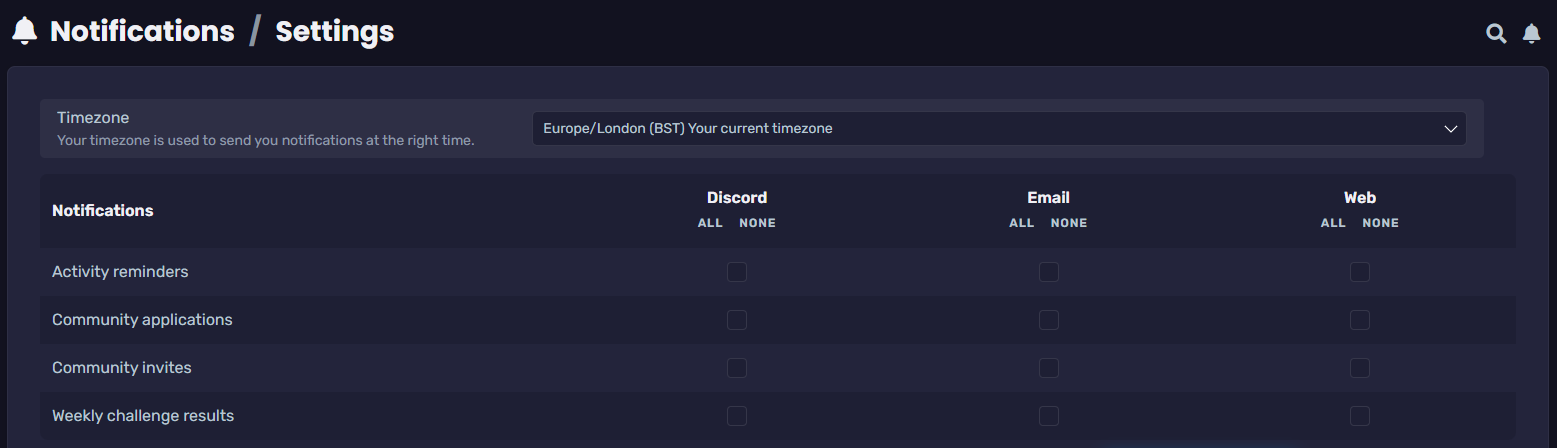Open the notifications bell in top-right corner
The width and height of the screenshot is (1557, 448).
click(x=1531, y=34)
